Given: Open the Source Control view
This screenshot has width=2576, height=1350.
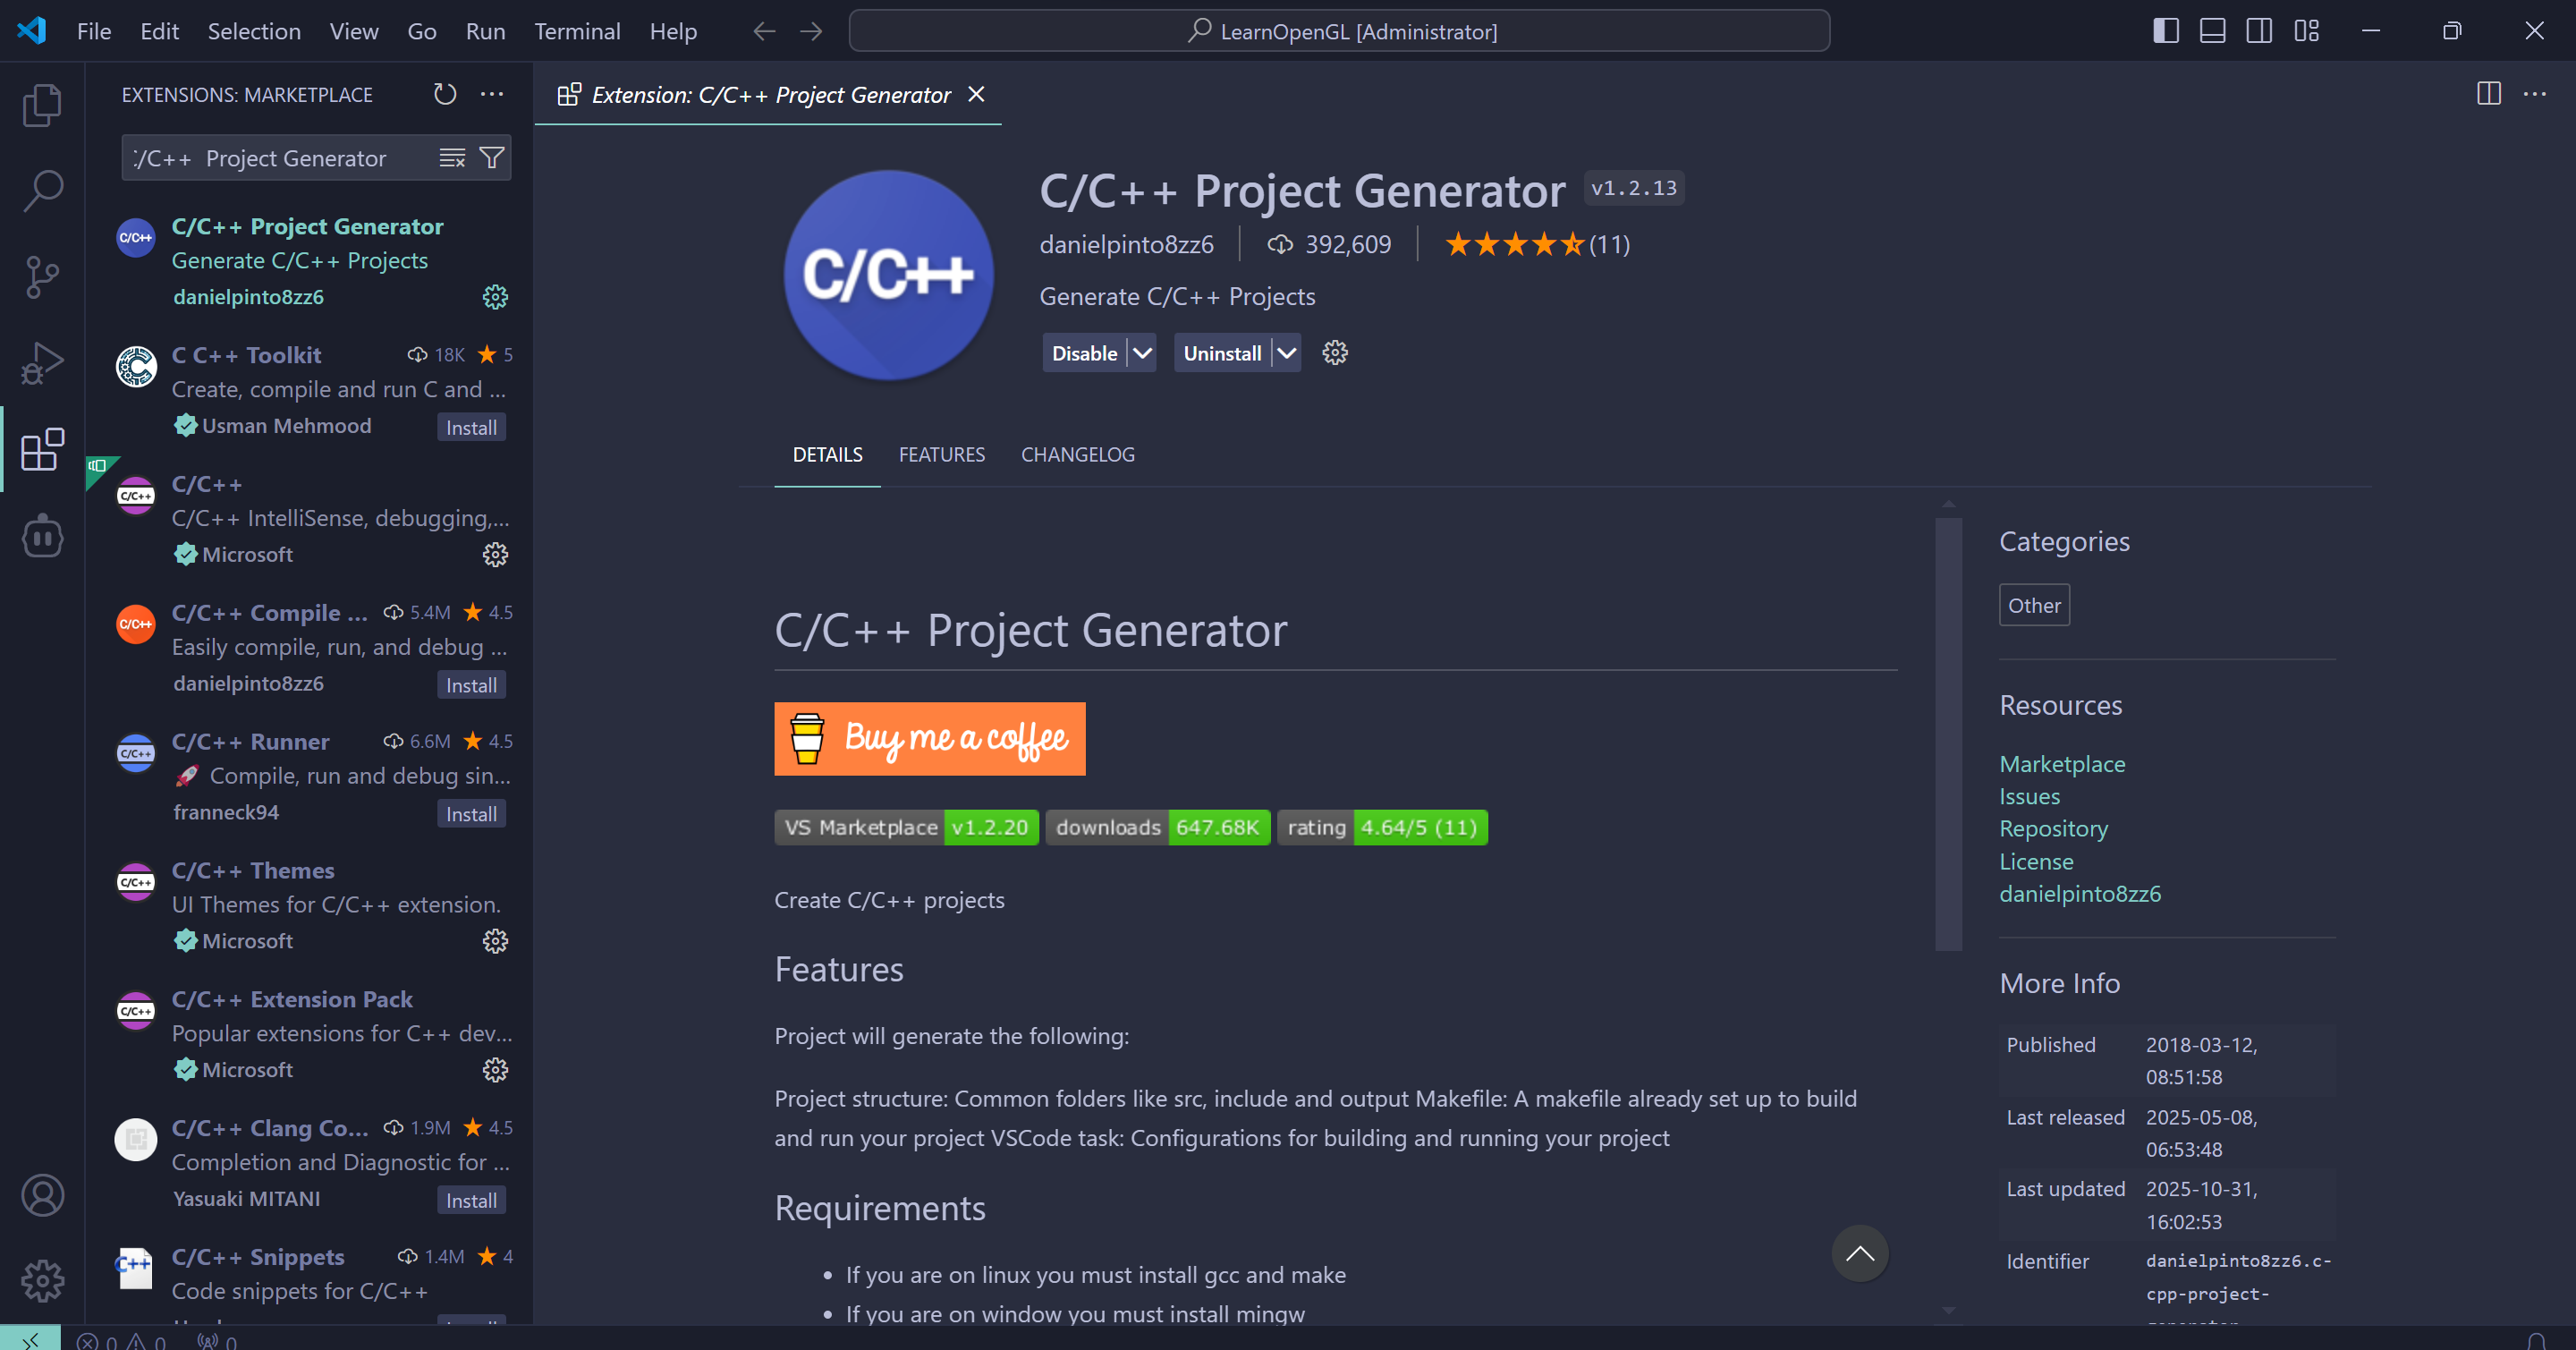Looking at the screenshot, I should tap(42, 276).
